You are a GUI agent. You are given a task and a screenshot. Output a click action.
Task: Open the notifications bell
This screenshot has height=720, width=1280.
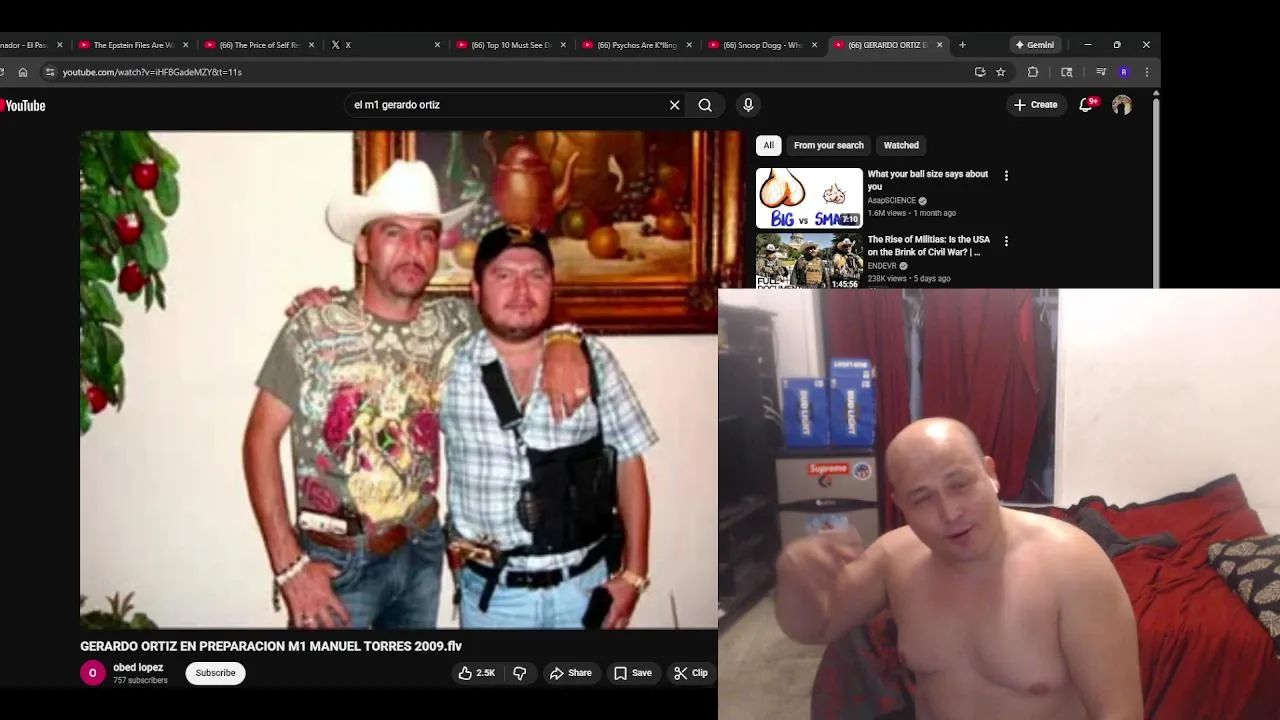coord(1086,104)
